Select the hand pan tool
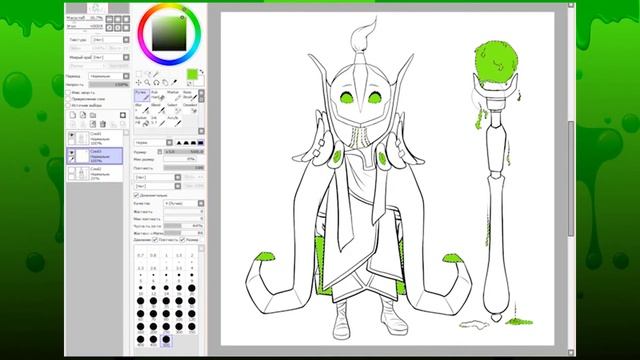The image size is (640, 360). point(165,82)
